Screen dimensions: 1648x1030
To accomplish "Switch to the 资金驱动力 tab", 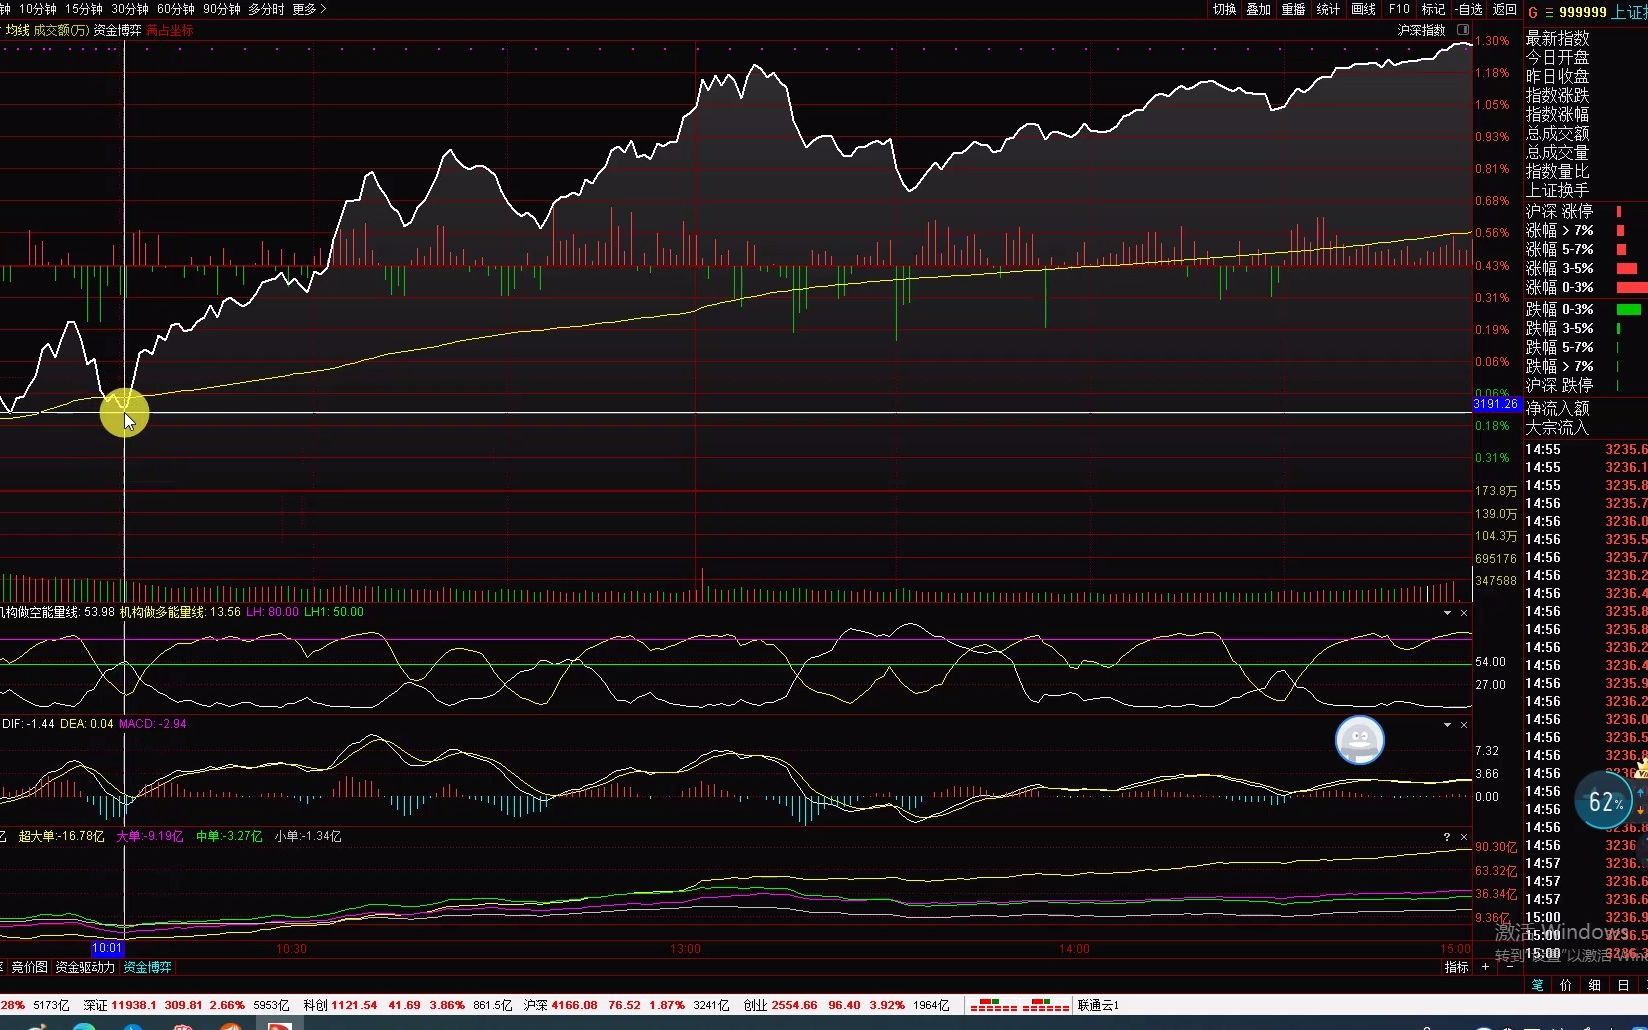I will pos(85,967).
